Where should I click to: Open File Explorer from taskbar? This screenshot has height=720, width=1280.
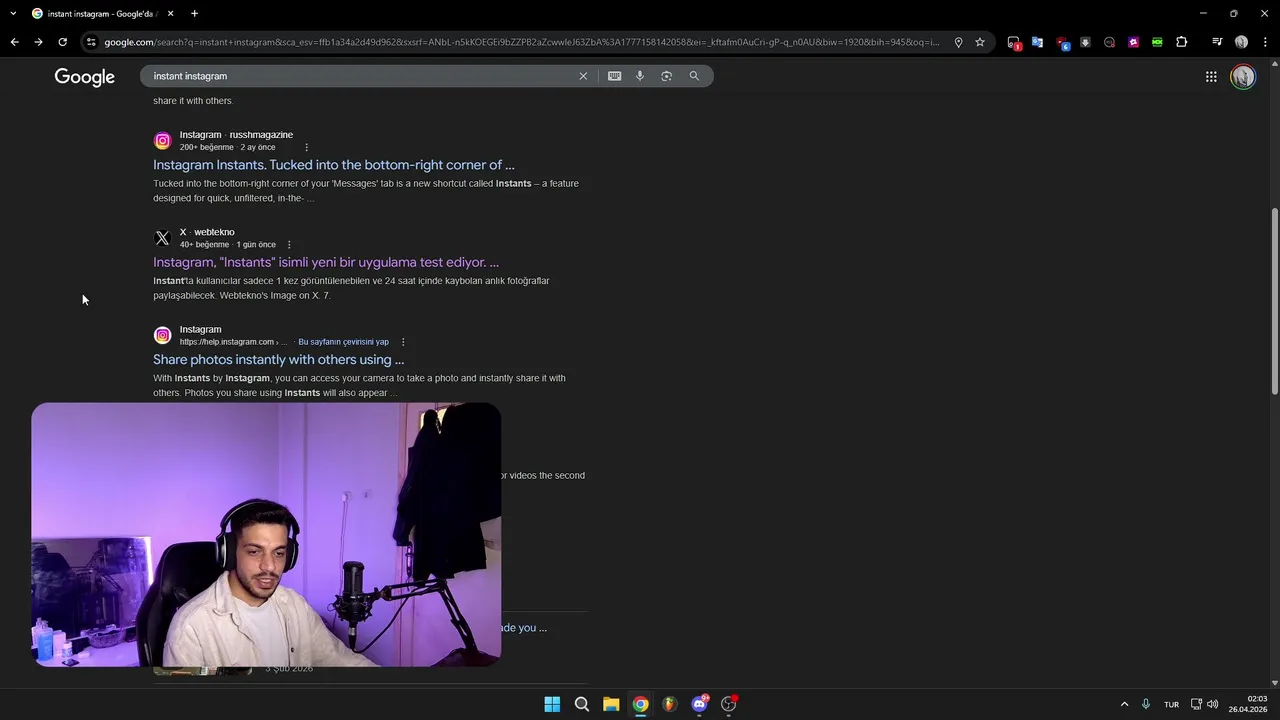tap(611, 704)
